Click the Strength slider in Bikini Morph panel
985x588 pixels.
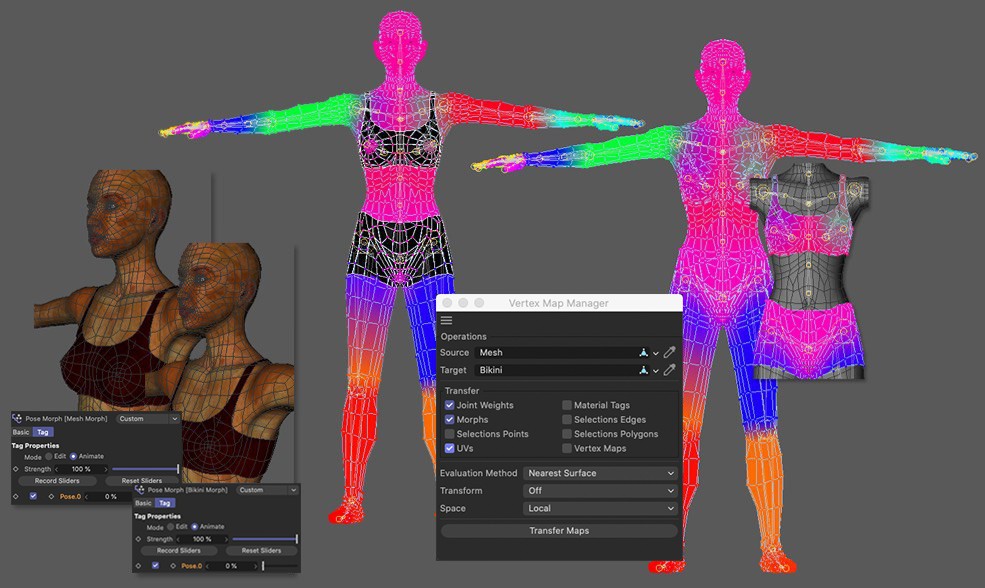tap(264, 539)
